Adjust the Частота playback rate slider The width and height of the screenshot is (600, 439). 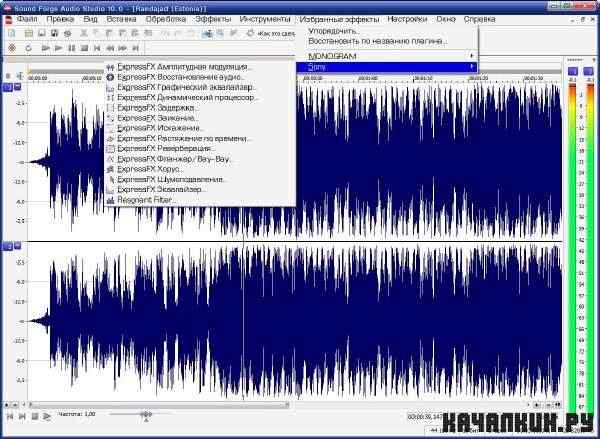click(145, 415)
